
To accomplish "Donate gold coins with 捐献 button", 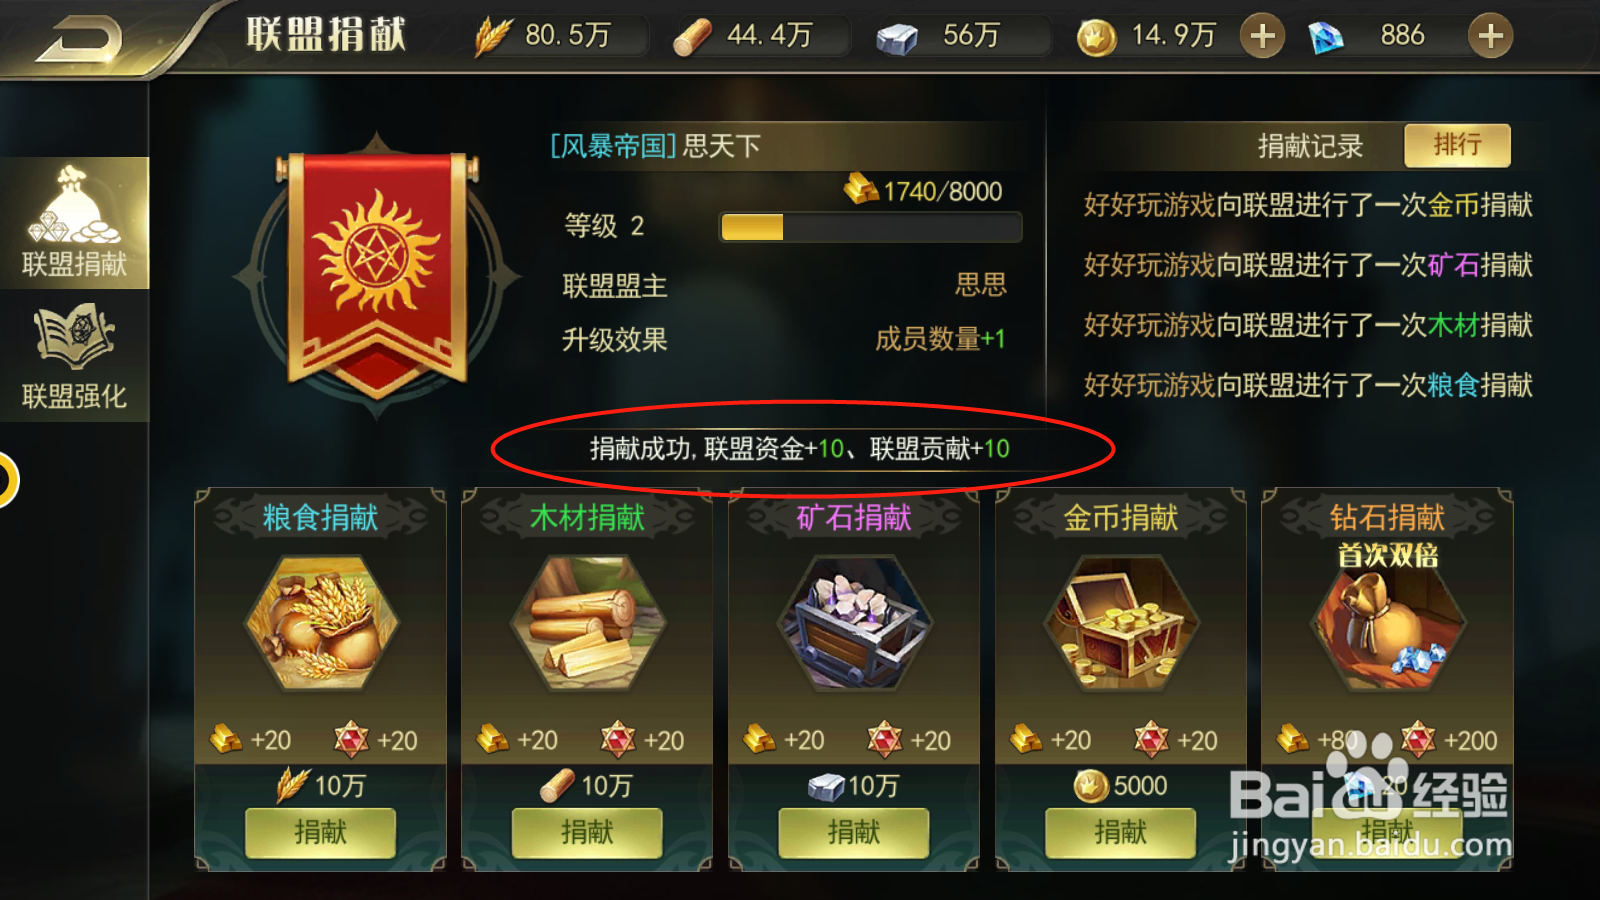I will pyautogui.click(x=1120, y=832).
